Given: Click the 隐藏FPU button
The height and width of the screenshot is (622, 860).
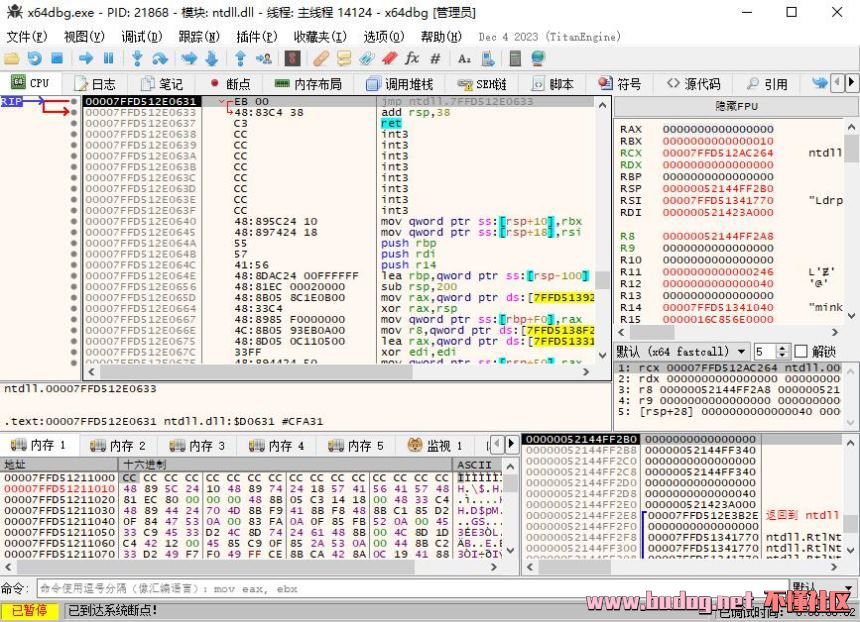Looking at the screenshot, I should tap(737, 106).
